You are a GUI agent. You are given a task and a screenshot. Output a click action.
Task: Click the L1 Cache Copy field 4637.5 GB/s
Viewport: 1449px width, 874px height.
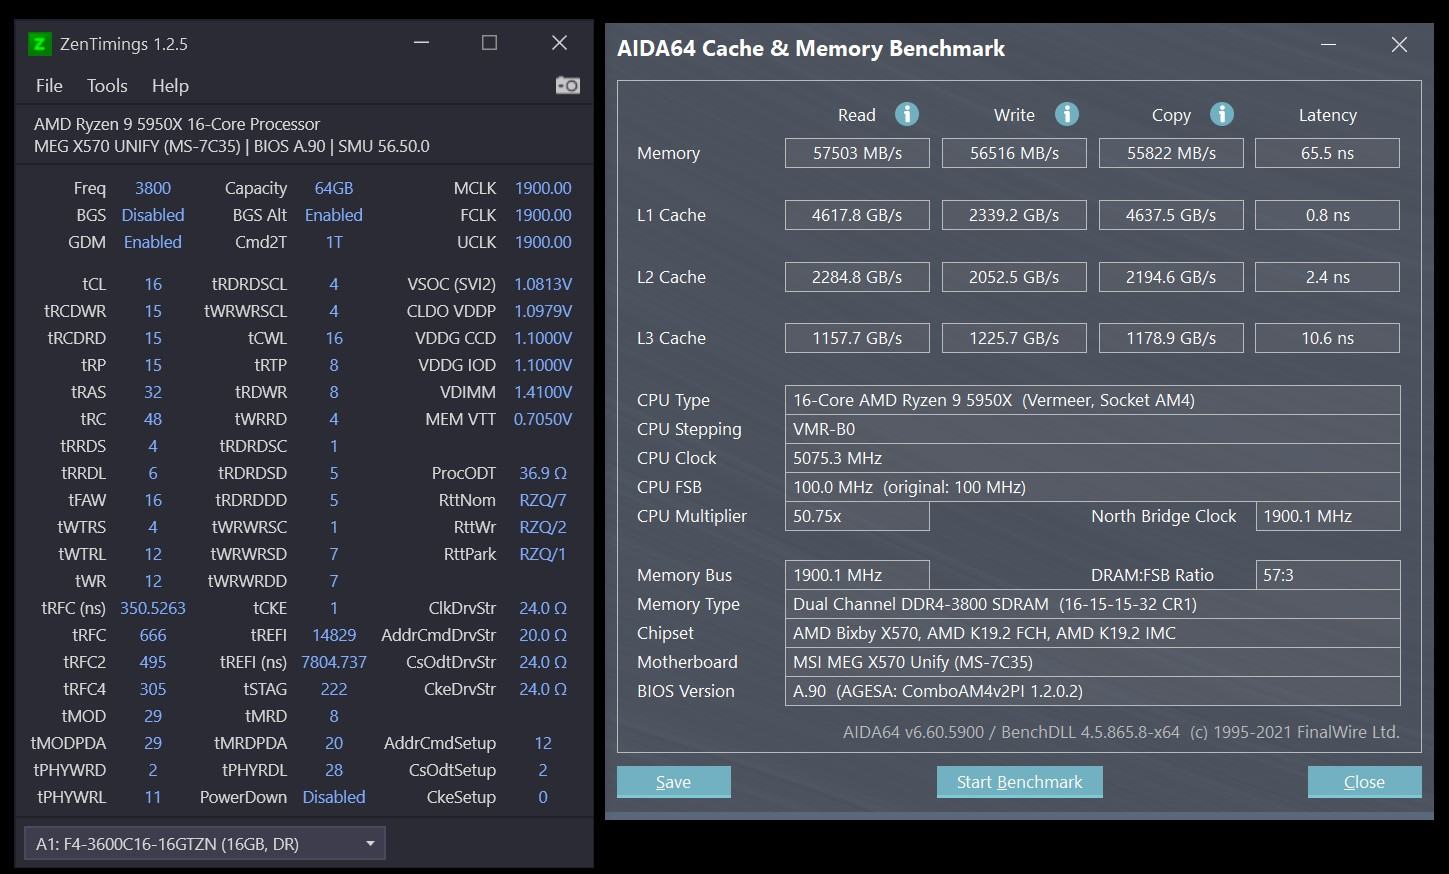click(x=1171, y=215)
